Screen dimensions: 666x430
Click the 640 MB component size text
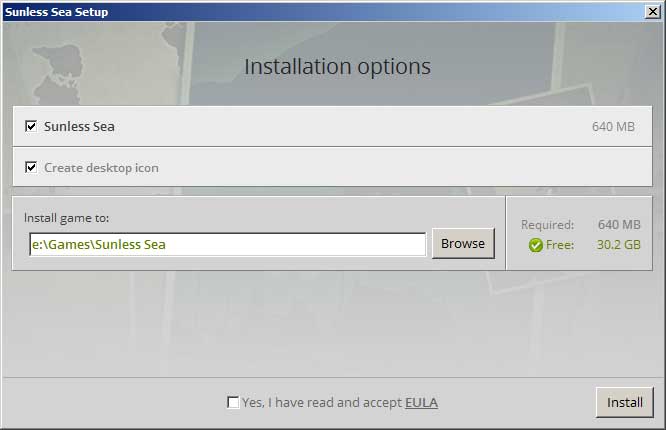point(613,127)
